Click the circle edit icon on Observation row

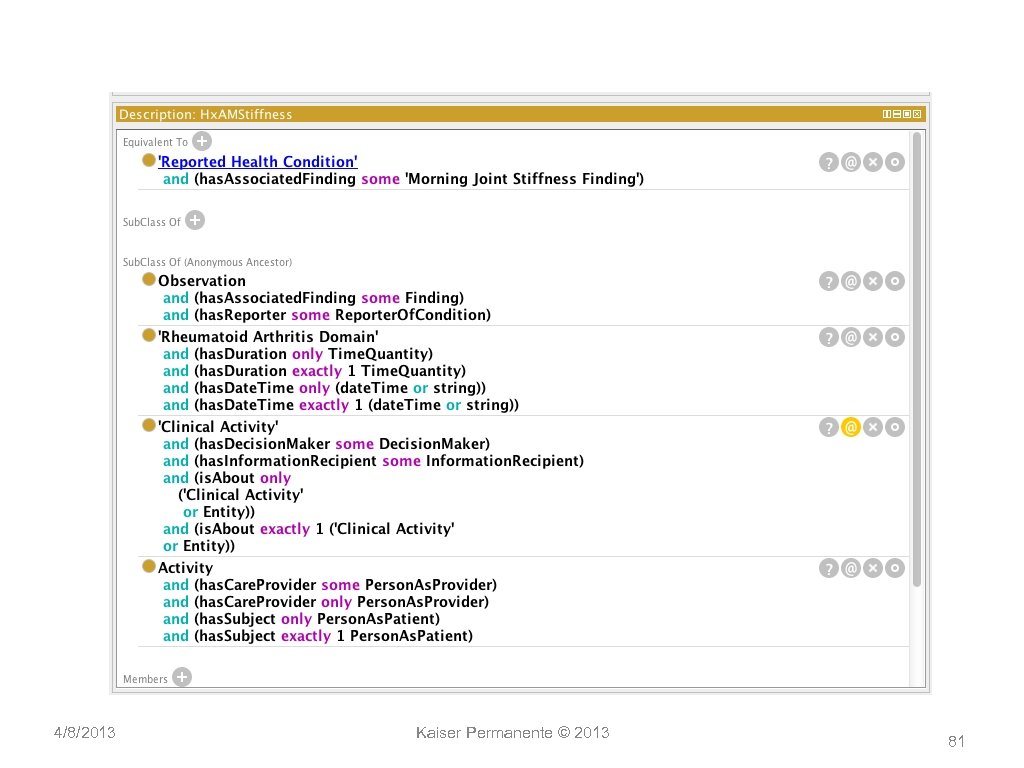(895, 281)
